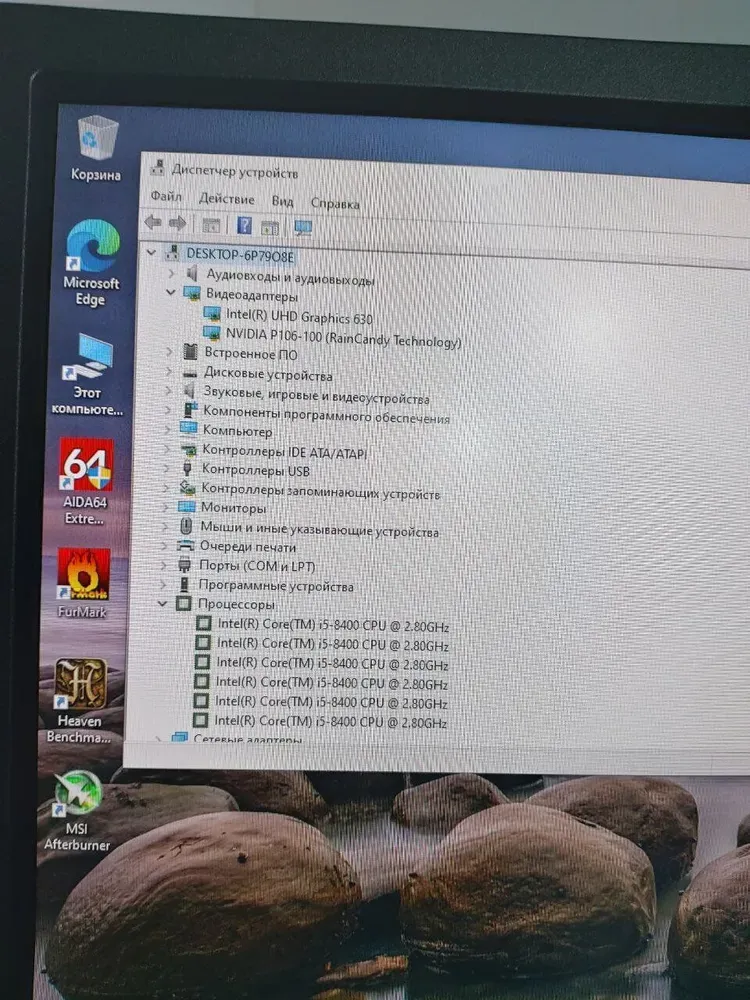
Task: Expand the Дисковые устройства category
Action: [x=169, y=373]
